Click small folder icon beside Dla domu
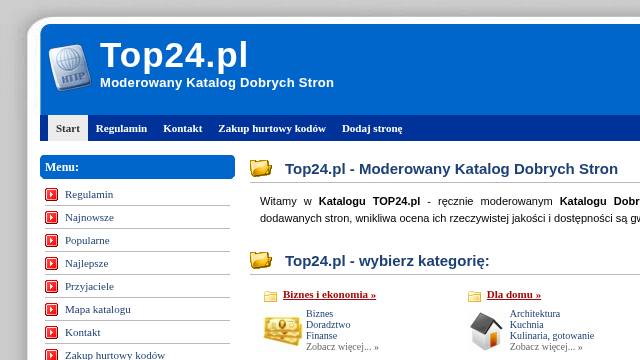 (474, 296)
